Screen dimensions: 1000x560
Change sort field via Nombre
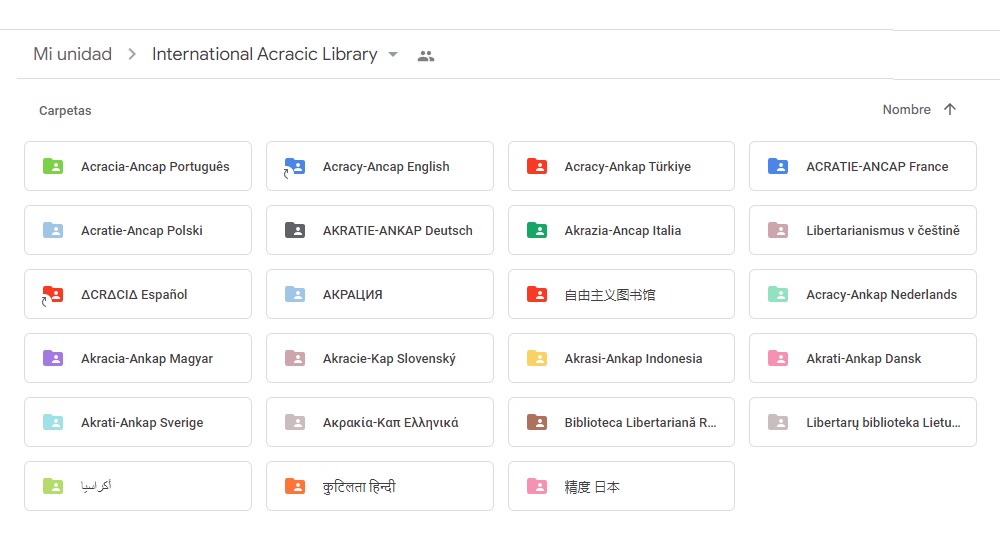coord(906,110)
